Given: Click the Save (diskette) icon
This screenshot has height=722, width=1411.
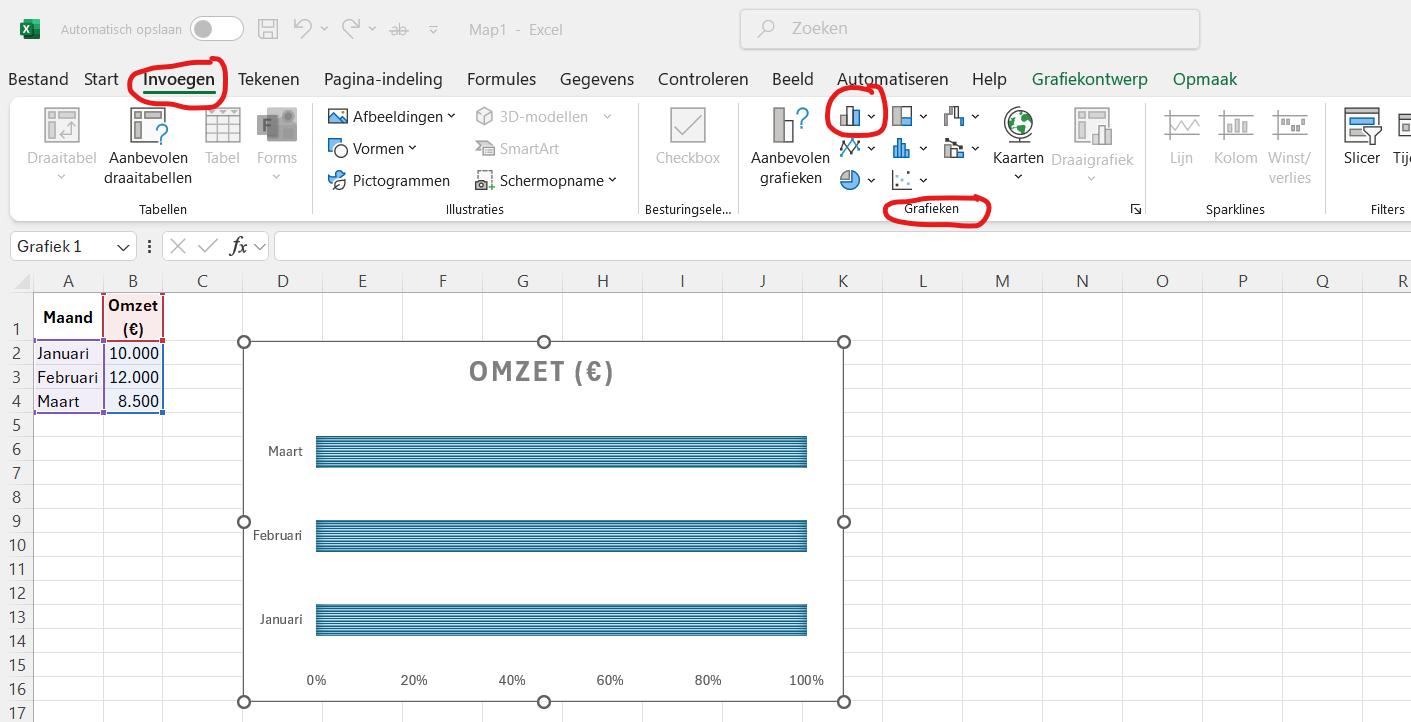Looking at the screenshot, I should 268,29.
